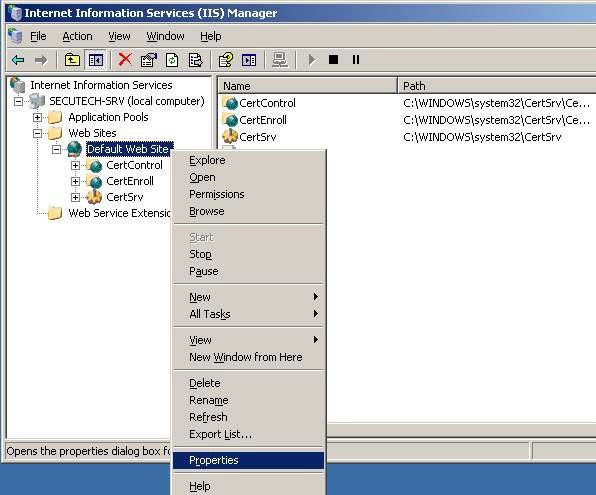Click the Export List toolbar icon
Viewport: 596px width, 495px height.
(x=195, y=60)
